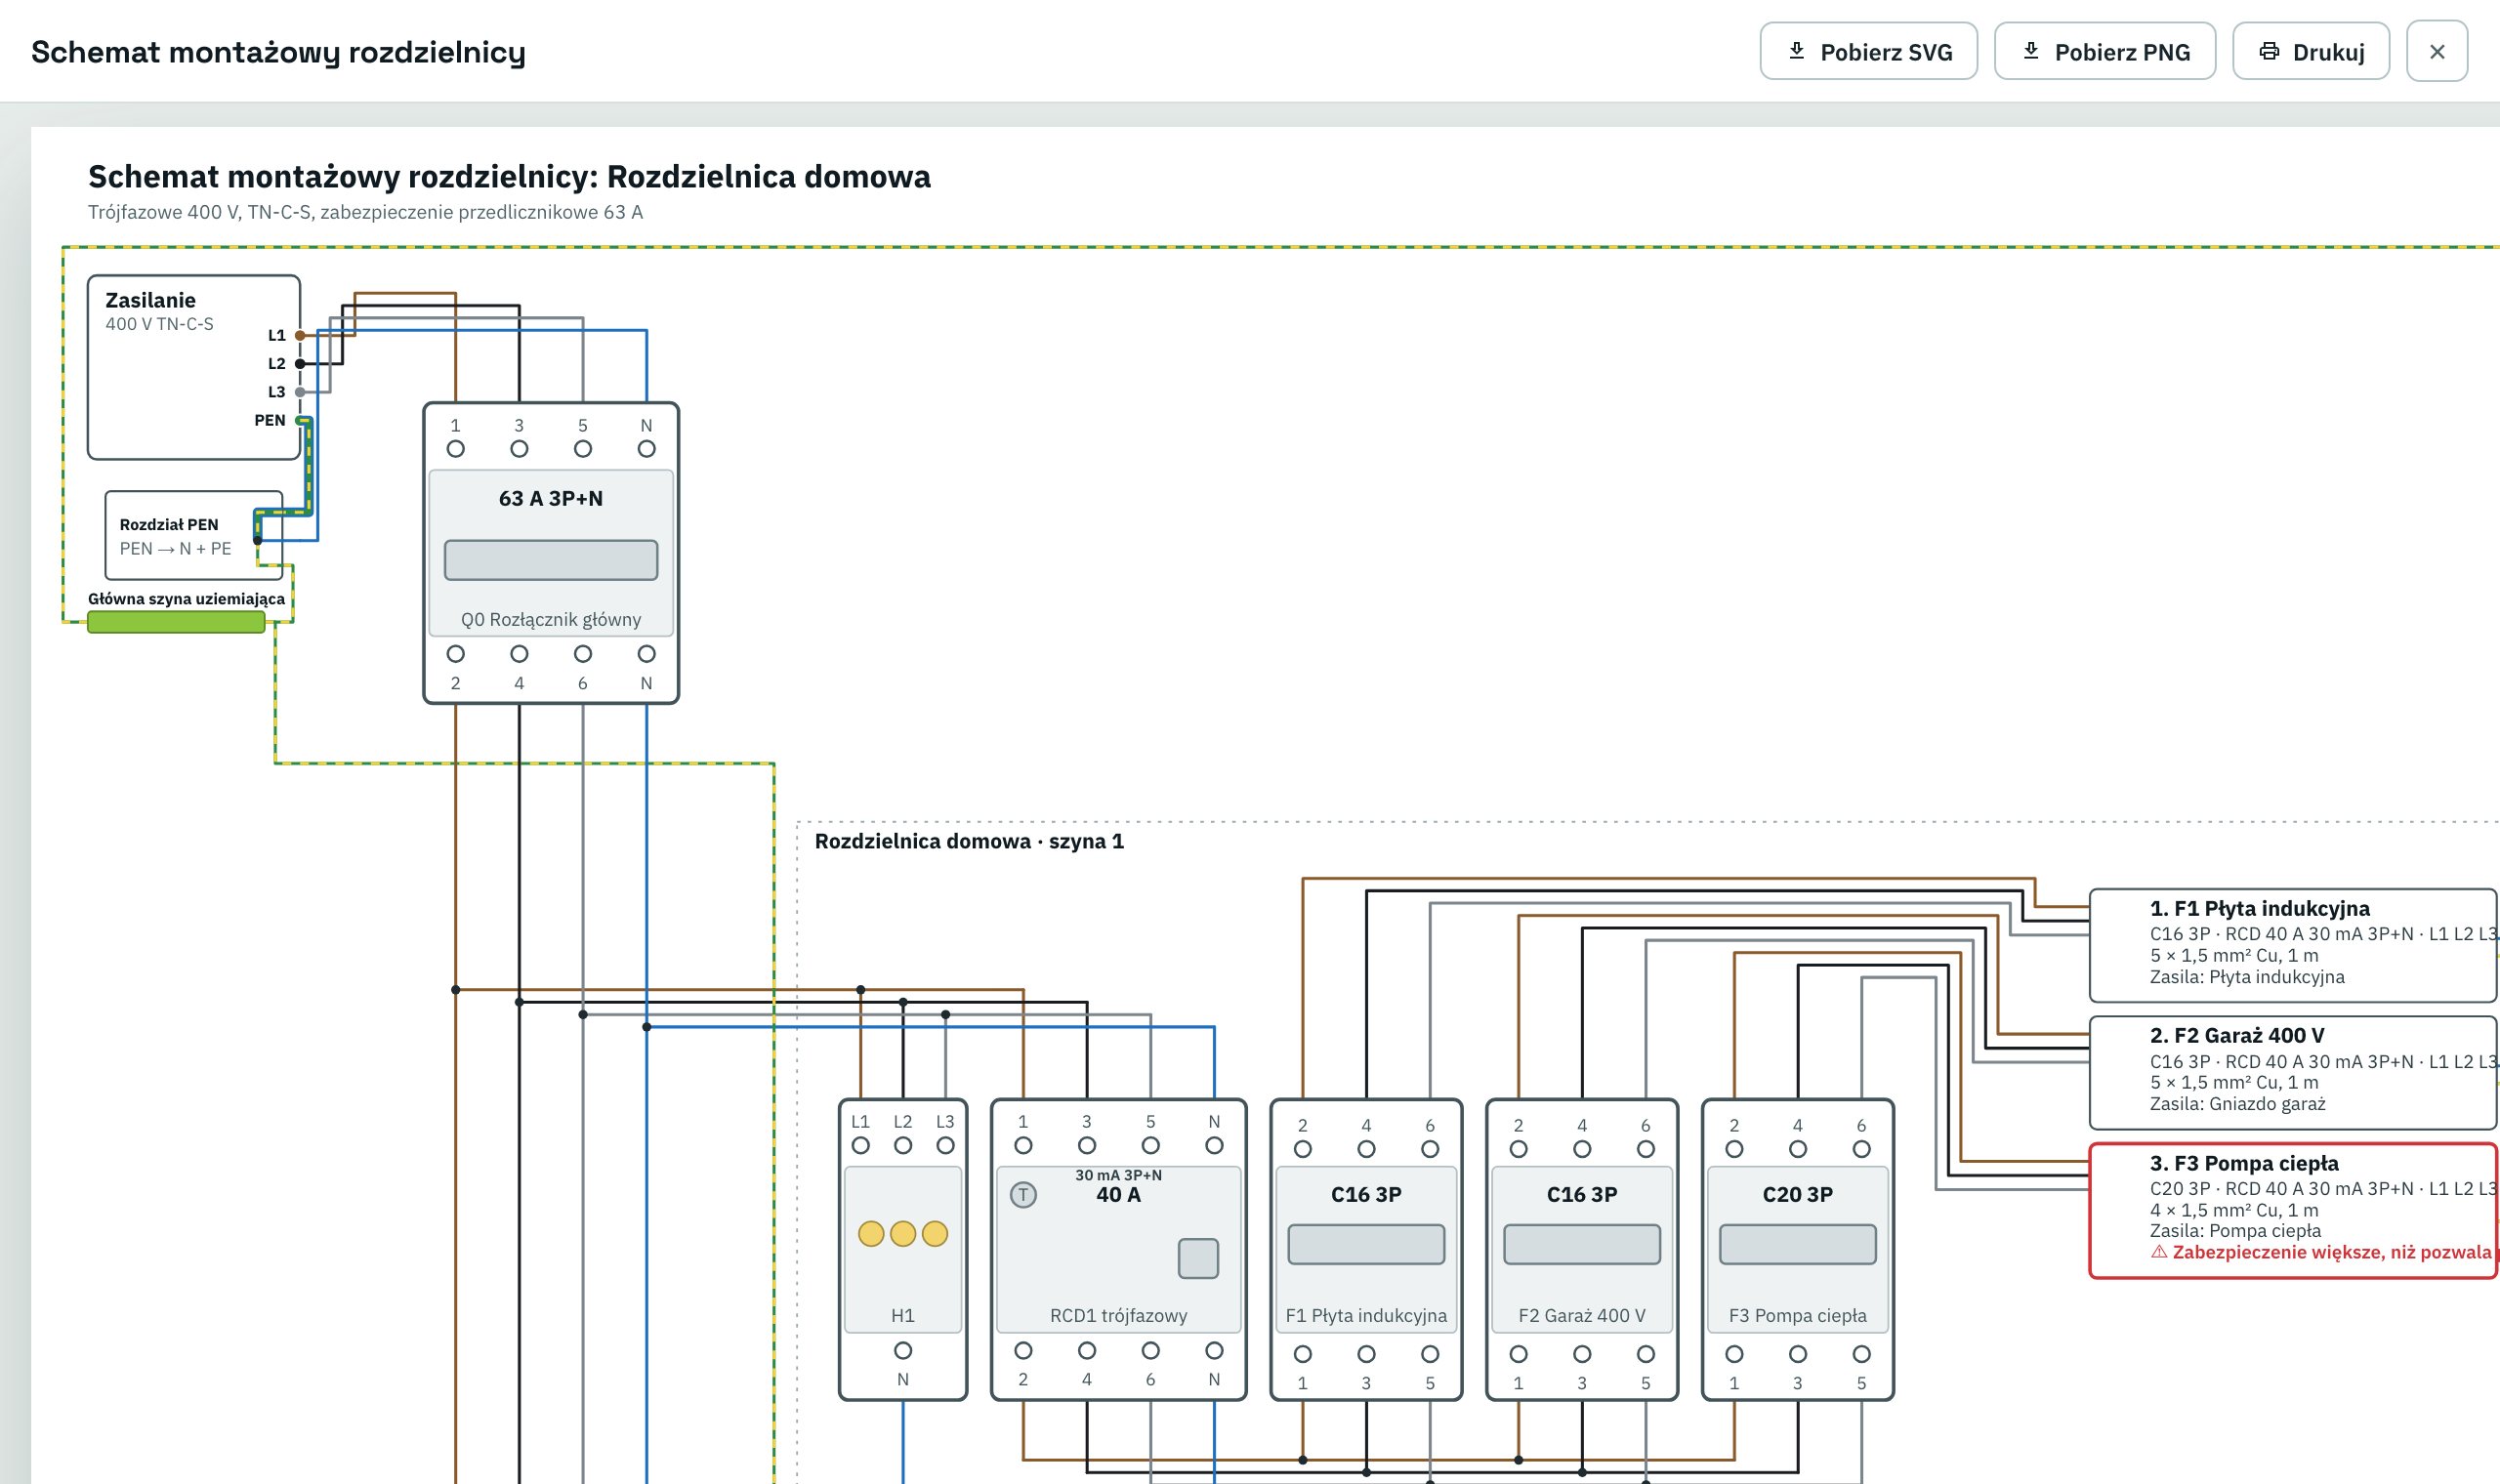Click top N terminal of Q0 disconnector
The image size is (2500, 1484).
(x=647, y=449)
